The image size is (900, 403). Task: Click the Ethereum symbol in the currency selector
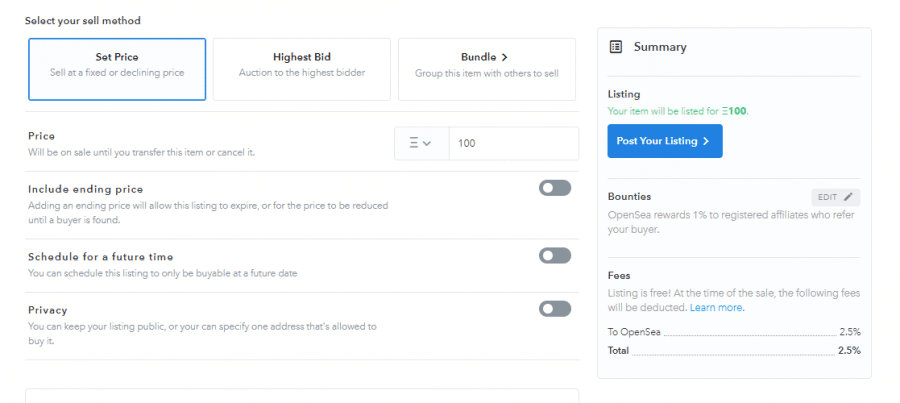pyautogui.click(x=414, y=143)
